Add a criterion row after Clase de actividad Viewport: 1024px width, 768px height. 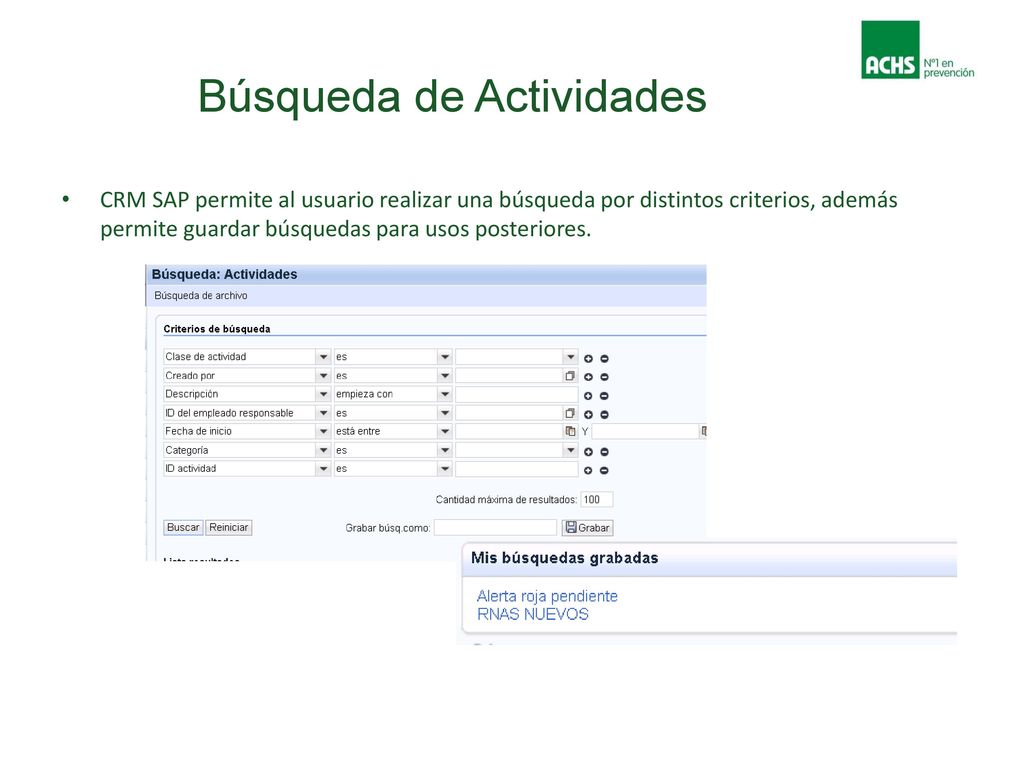(588, 359)
